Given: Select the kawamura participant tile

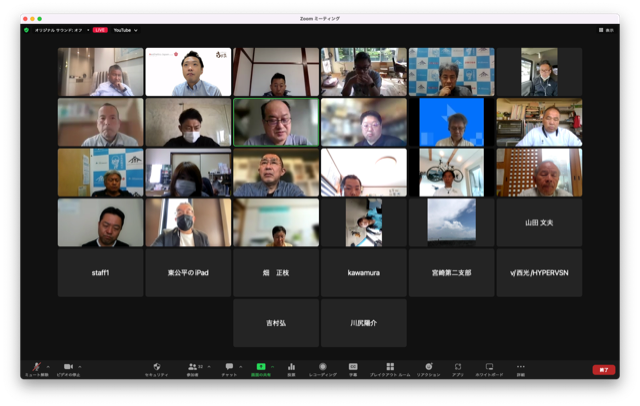Looking at the screenshot, I should [363, 272].
